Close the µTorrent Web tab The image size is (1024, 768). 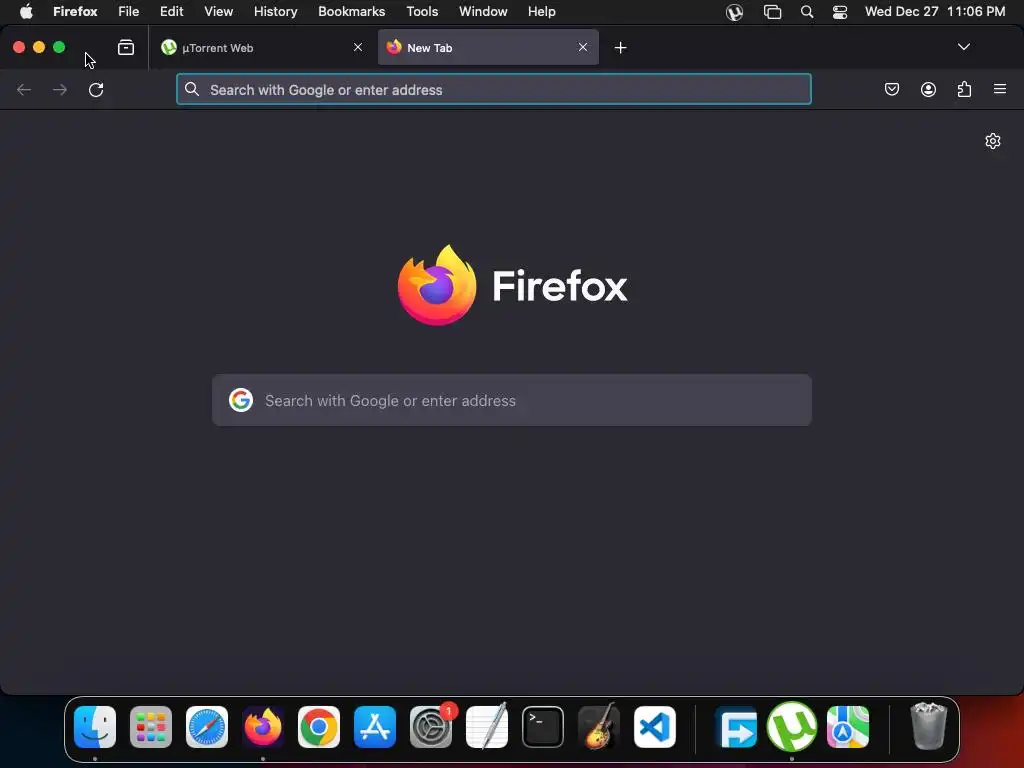point(358,47)
